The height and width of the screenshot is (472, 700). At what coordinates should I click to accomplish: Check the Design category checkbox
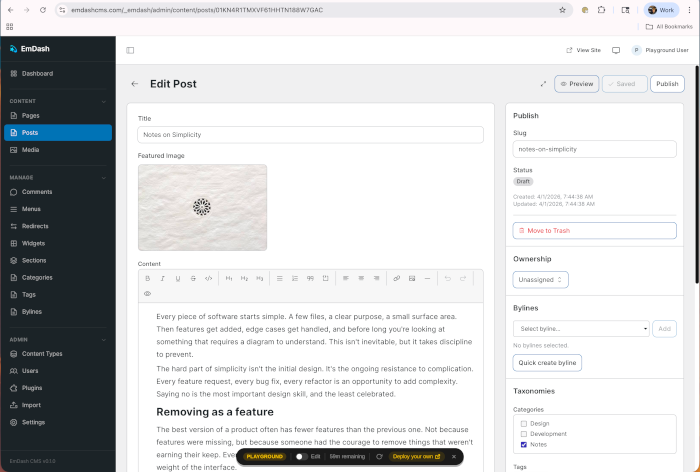[x=524, y=423]
